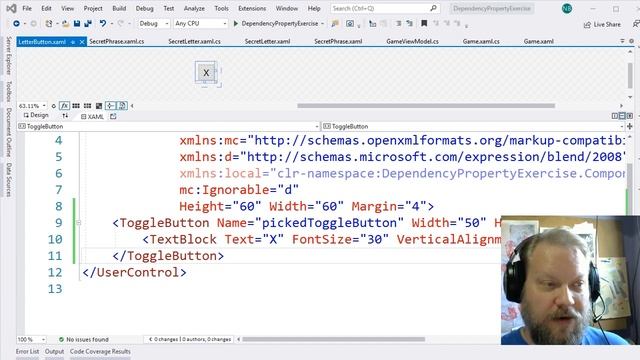Click the pop out XAML icon
640x360 pixels.
113,116
